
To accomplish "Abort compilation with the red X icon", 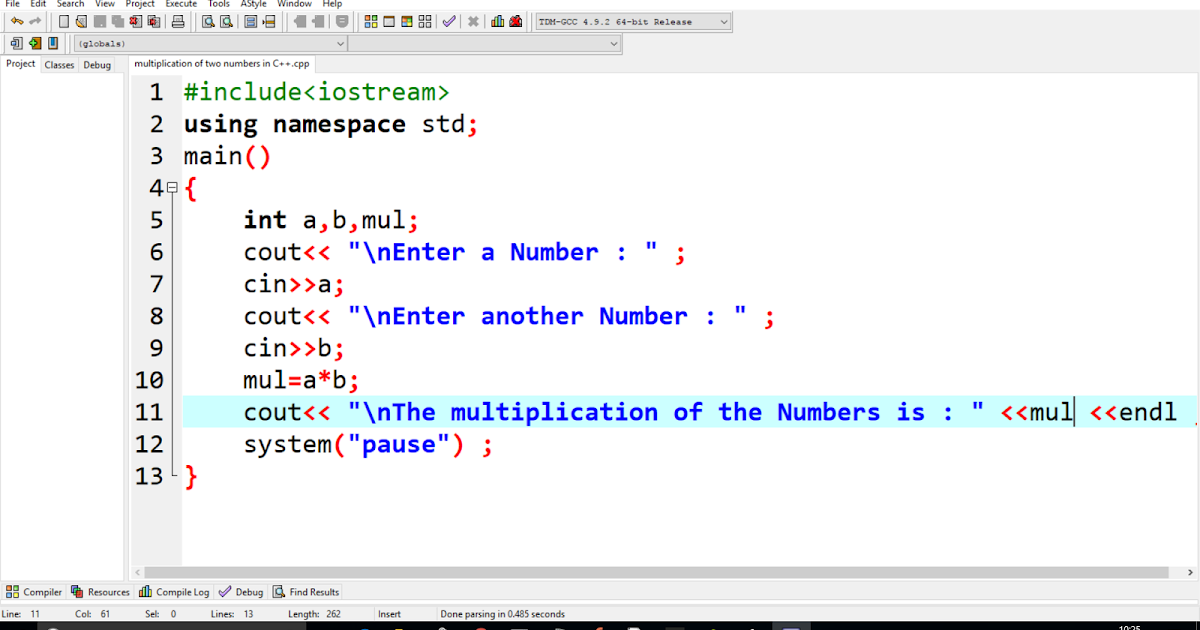I will [x=474, y=21].
